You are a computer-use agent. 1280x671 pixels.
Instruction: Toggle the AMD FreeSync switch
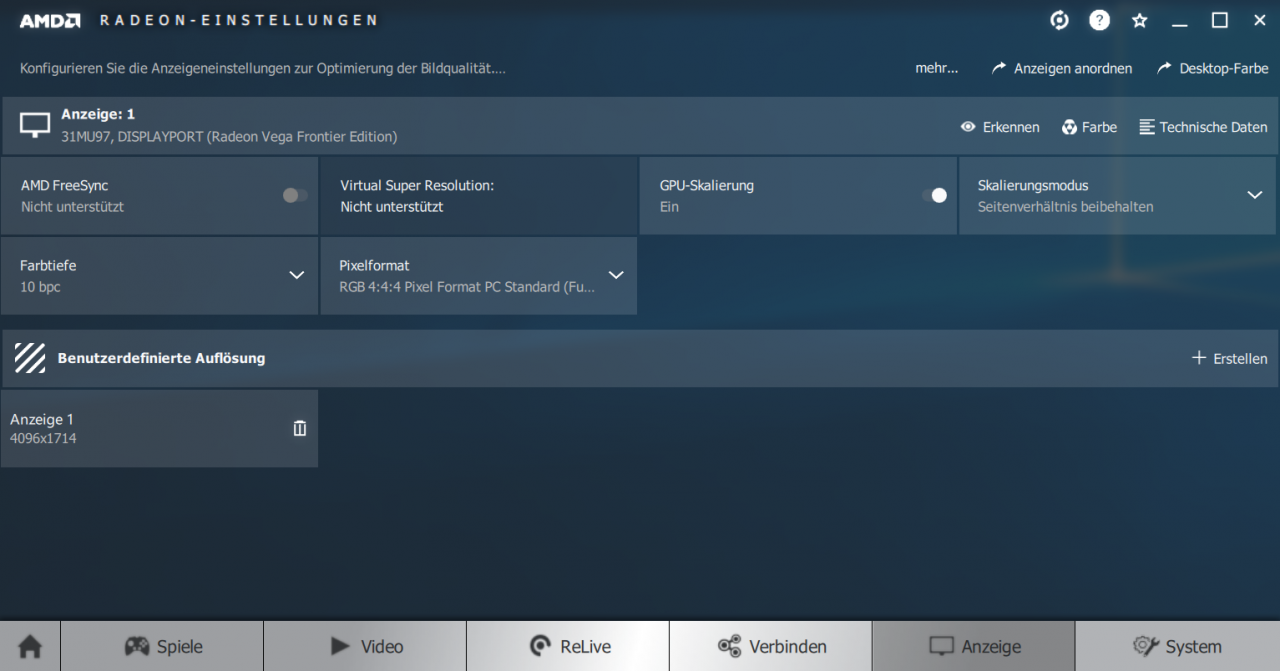[x=295, y=195]
